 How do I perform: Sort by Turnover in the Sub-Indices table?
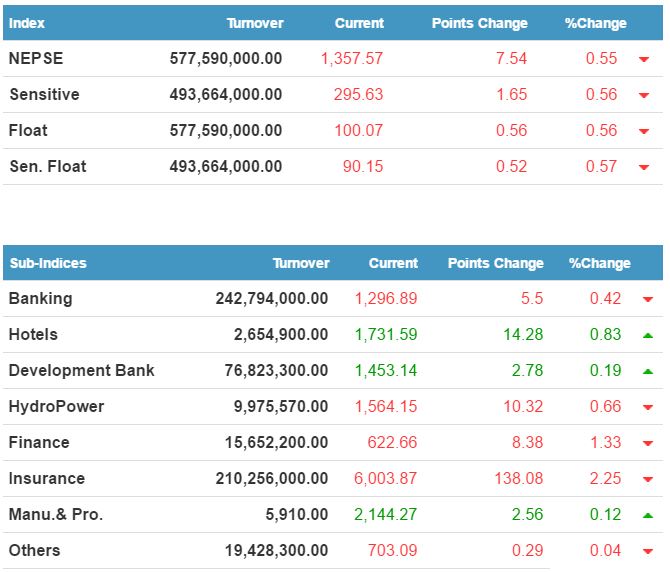301,263
